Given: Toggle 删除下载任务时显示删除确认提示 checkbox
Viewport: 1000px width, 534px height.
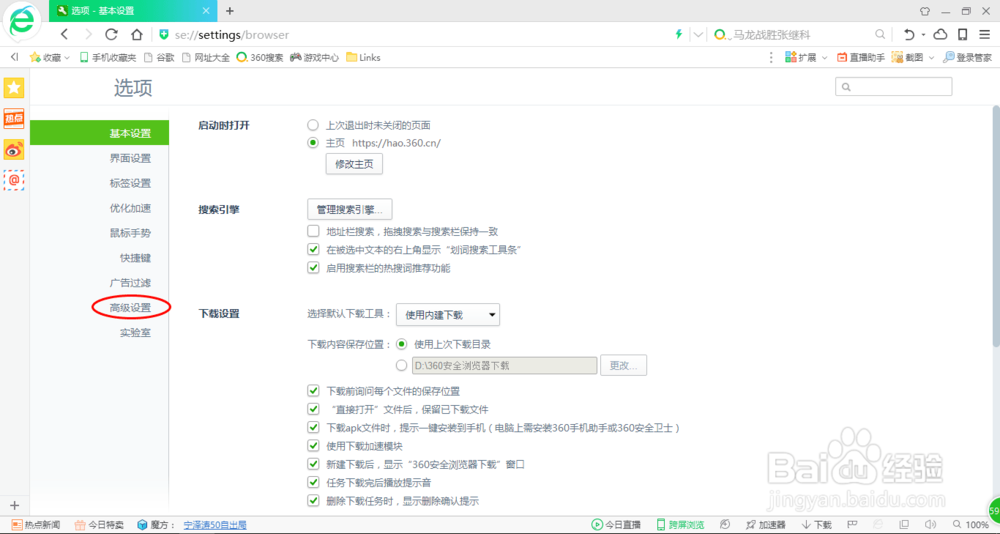Looking at the screenshot, I should 313,501.
